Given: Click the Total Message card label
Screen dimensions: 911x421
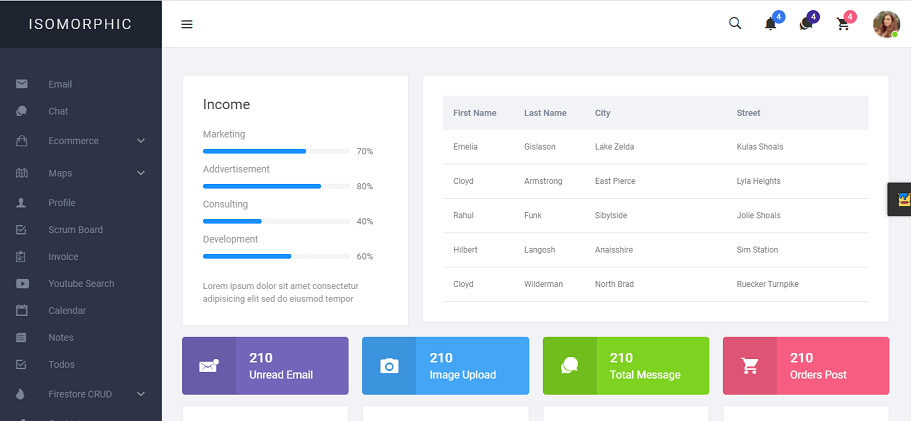Looking at the screenshot, I should [x=645, y=375].
